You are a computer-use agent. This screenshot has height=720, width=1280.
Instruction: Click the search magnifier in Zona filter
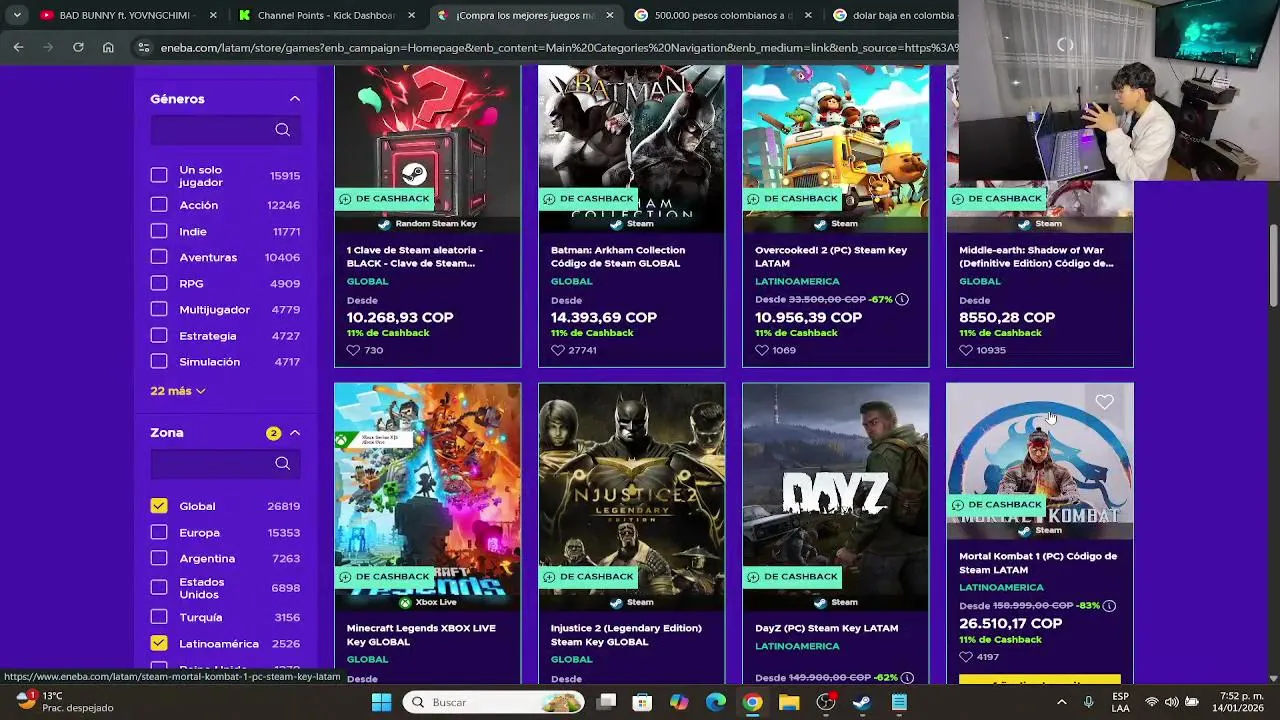coord(283,464)
